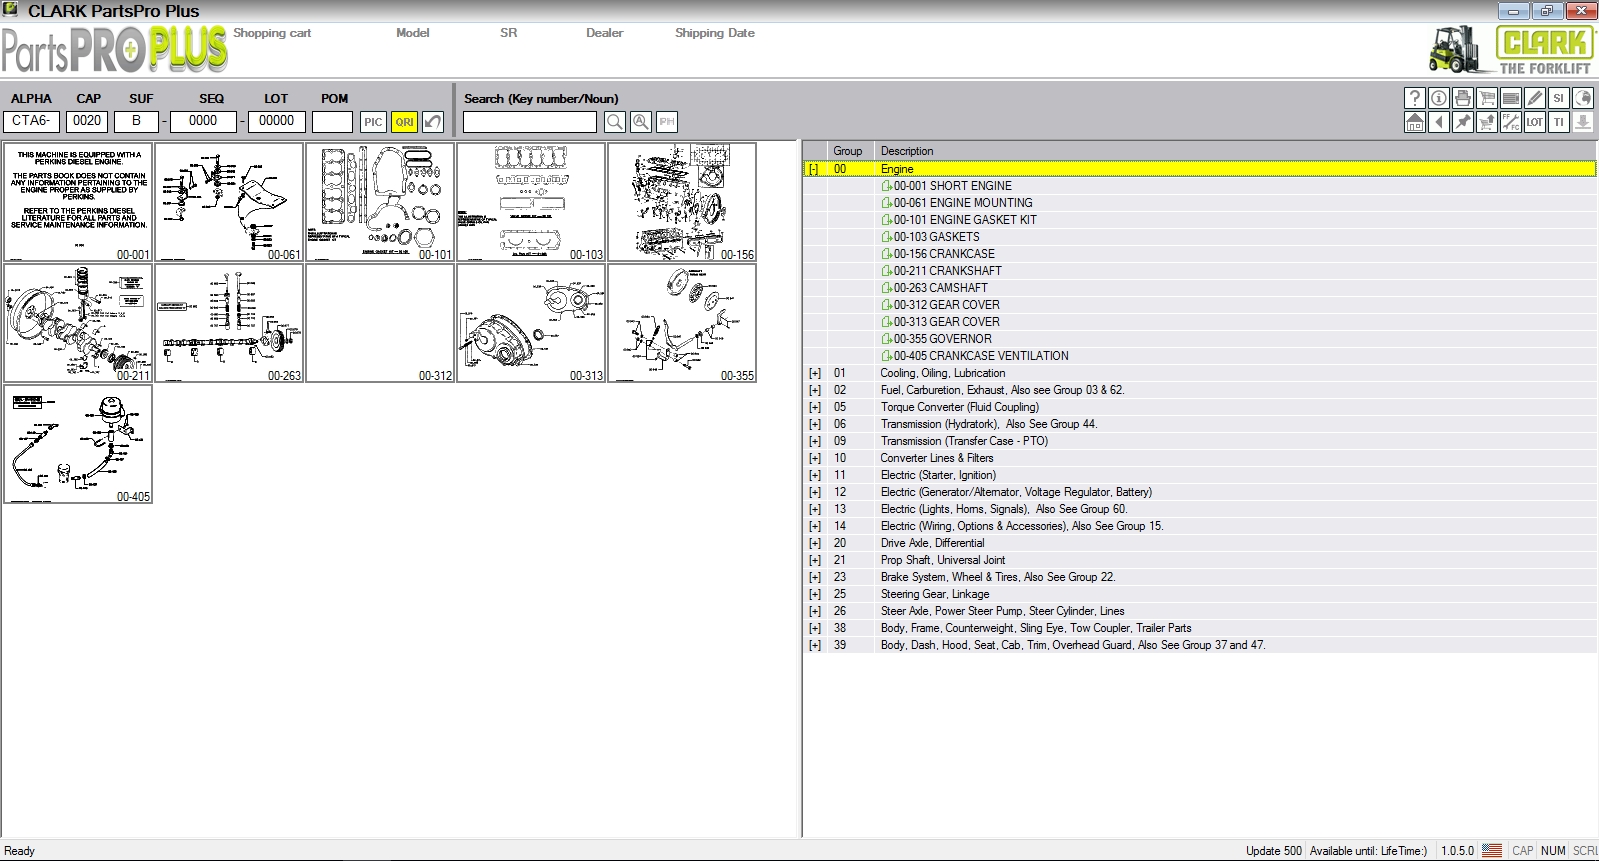Viewport: 1599px width, 861px height.
Task: Expand group 01 Cooling, Oiling, Lubrication
Action: coord(814,373)
